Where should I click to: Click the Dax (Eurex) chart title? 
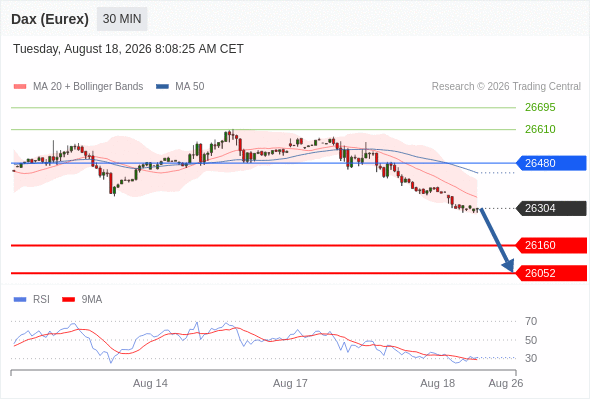coord(50,19)
